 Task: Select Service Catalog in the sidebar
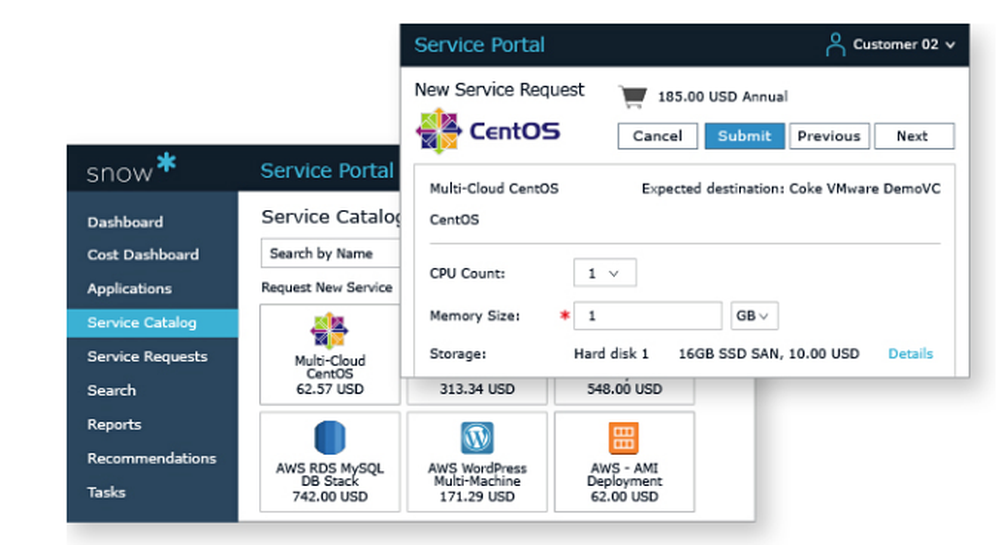click(x=152, y=323)
